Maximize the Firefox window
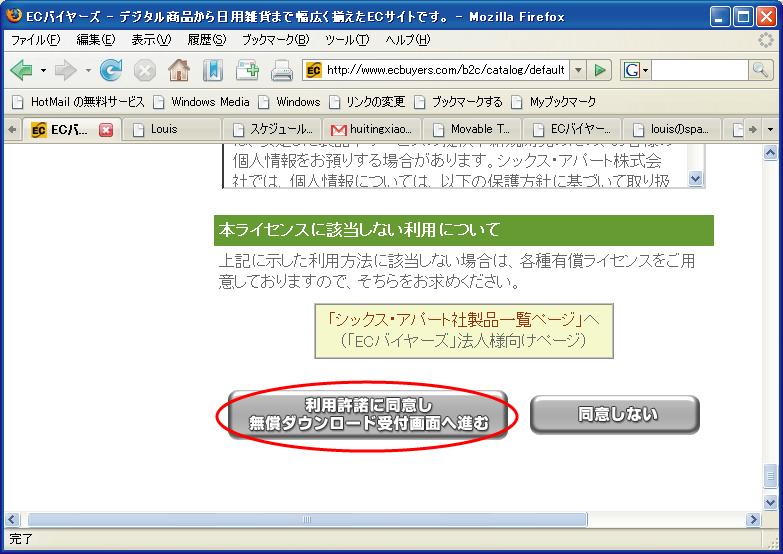Image resolution: width=783 pixels, height=554 pixels. coord(743,17)
